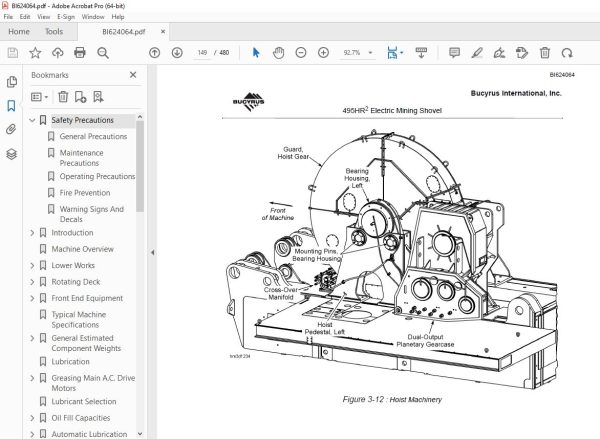Click the find current bookmark icon
The image size is (600, 439).
click(98, 97)
